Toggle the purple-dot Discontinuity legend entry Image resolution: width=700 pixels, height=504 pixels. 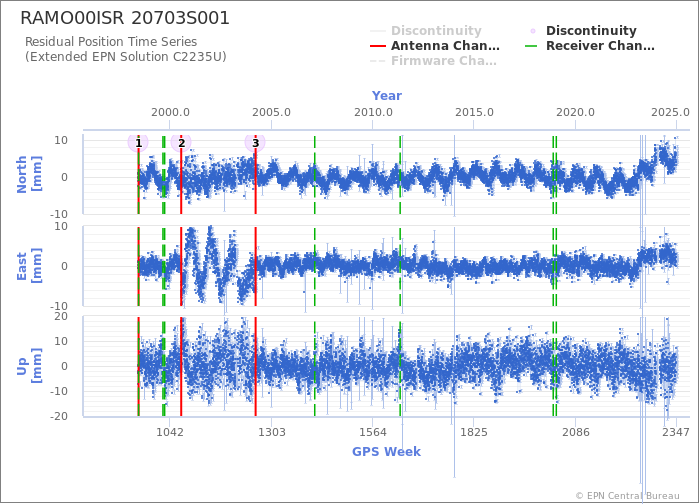tap(582, 31)
